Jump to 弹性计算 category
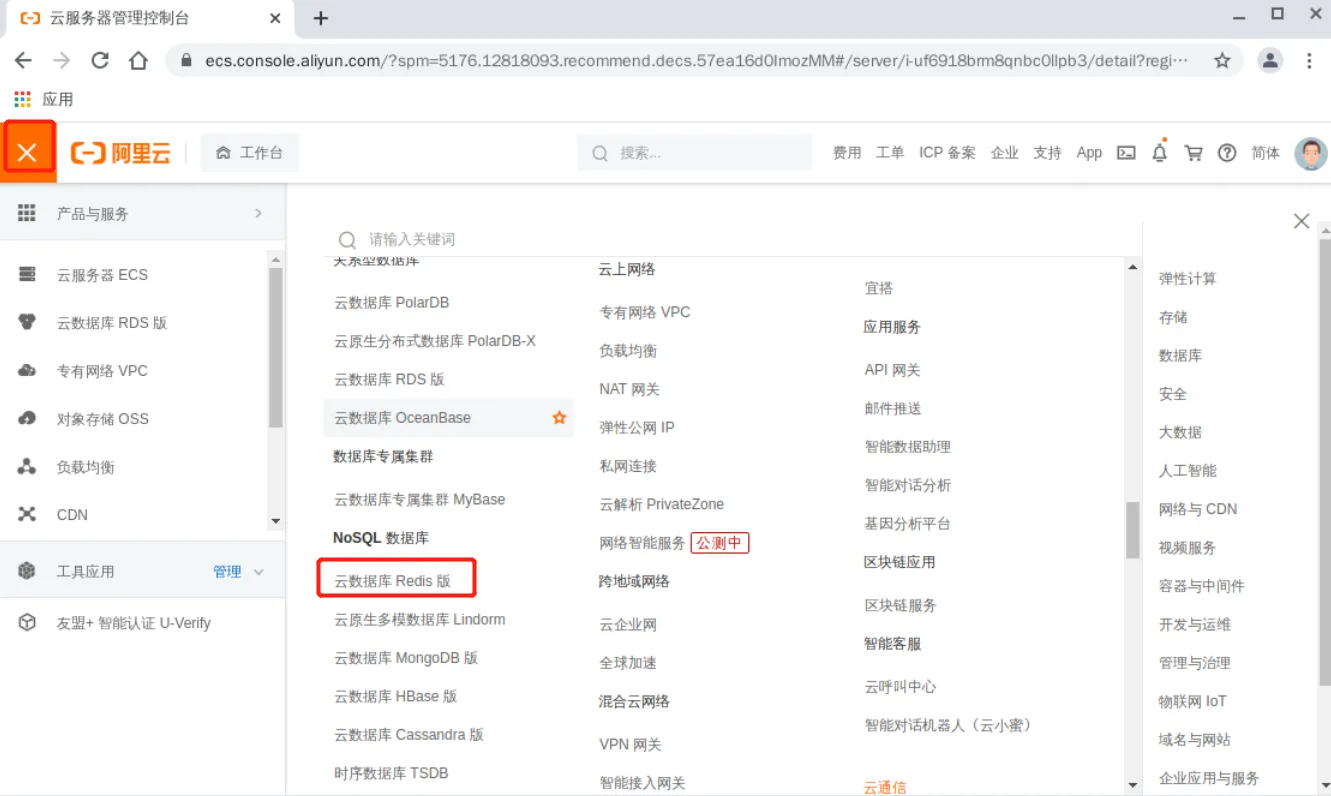This screenshot has width=1331, height=796. tap(1188, 279)
